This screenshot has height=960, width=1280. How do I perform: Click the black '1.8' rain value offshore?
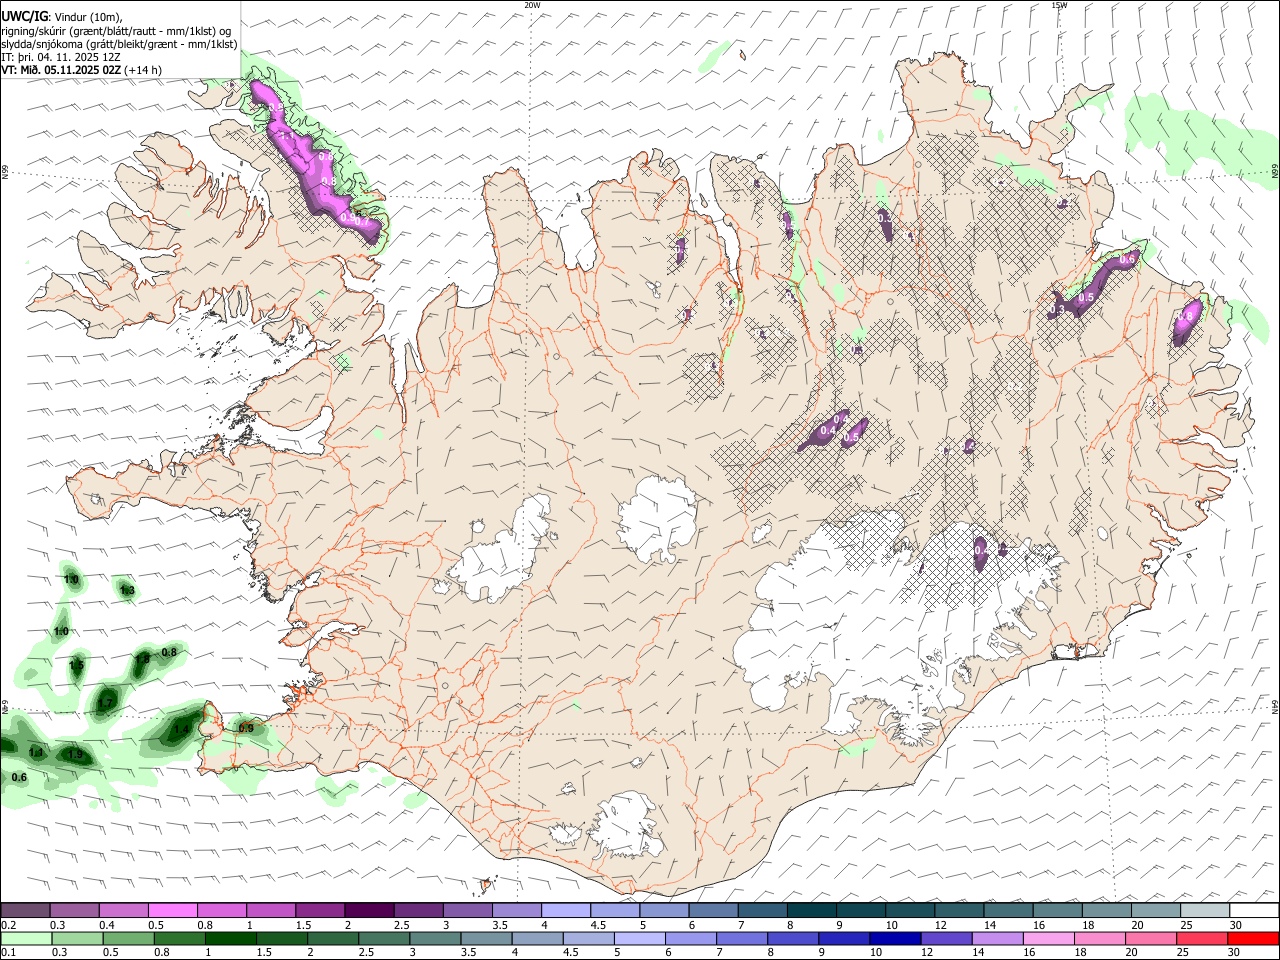tap(142, 658)
